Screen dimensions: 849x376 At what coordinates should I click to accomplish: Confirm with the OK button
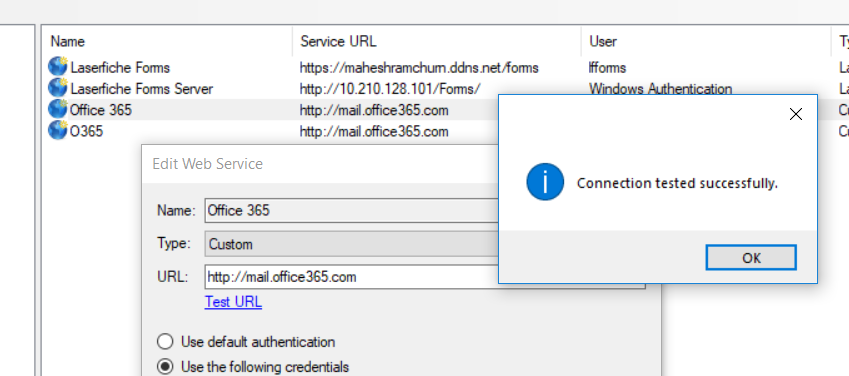pos(751,258)
